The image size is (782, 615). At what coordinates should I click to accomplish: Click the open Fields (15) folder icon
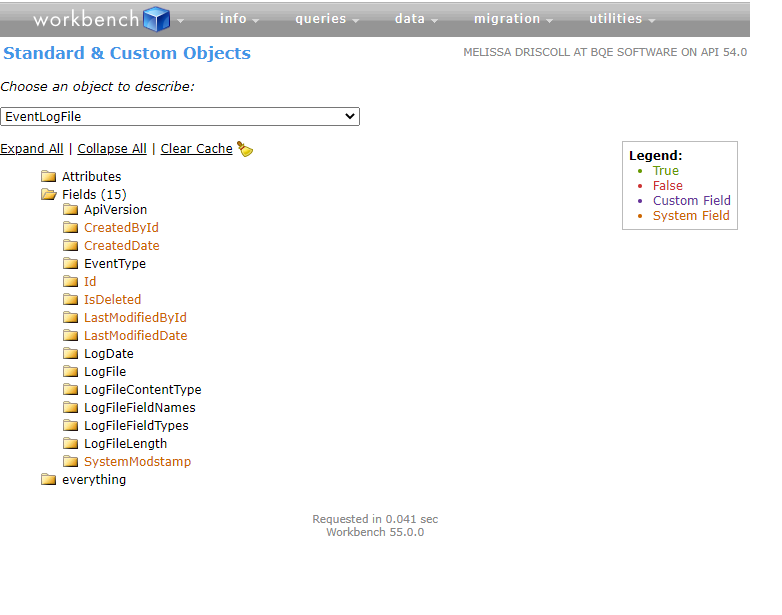pos(48,194)
